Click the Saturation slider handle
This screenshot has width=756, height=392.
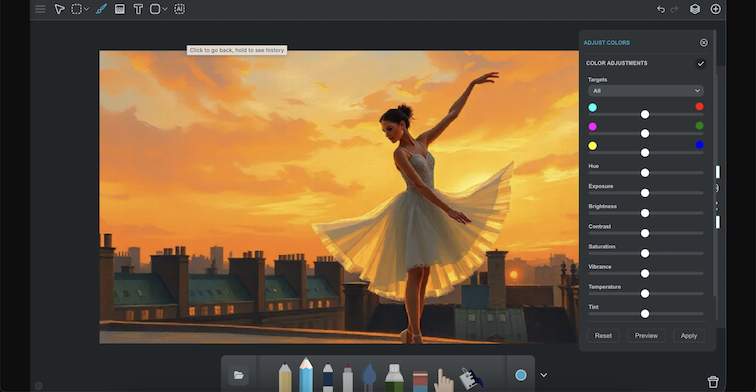(x=645, y=253)
